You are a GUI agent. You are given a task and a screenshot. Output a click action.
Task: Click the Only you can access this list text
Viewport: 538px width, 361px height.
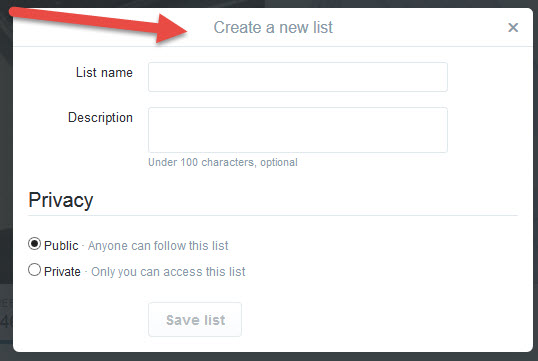click(x=168, y=272)
